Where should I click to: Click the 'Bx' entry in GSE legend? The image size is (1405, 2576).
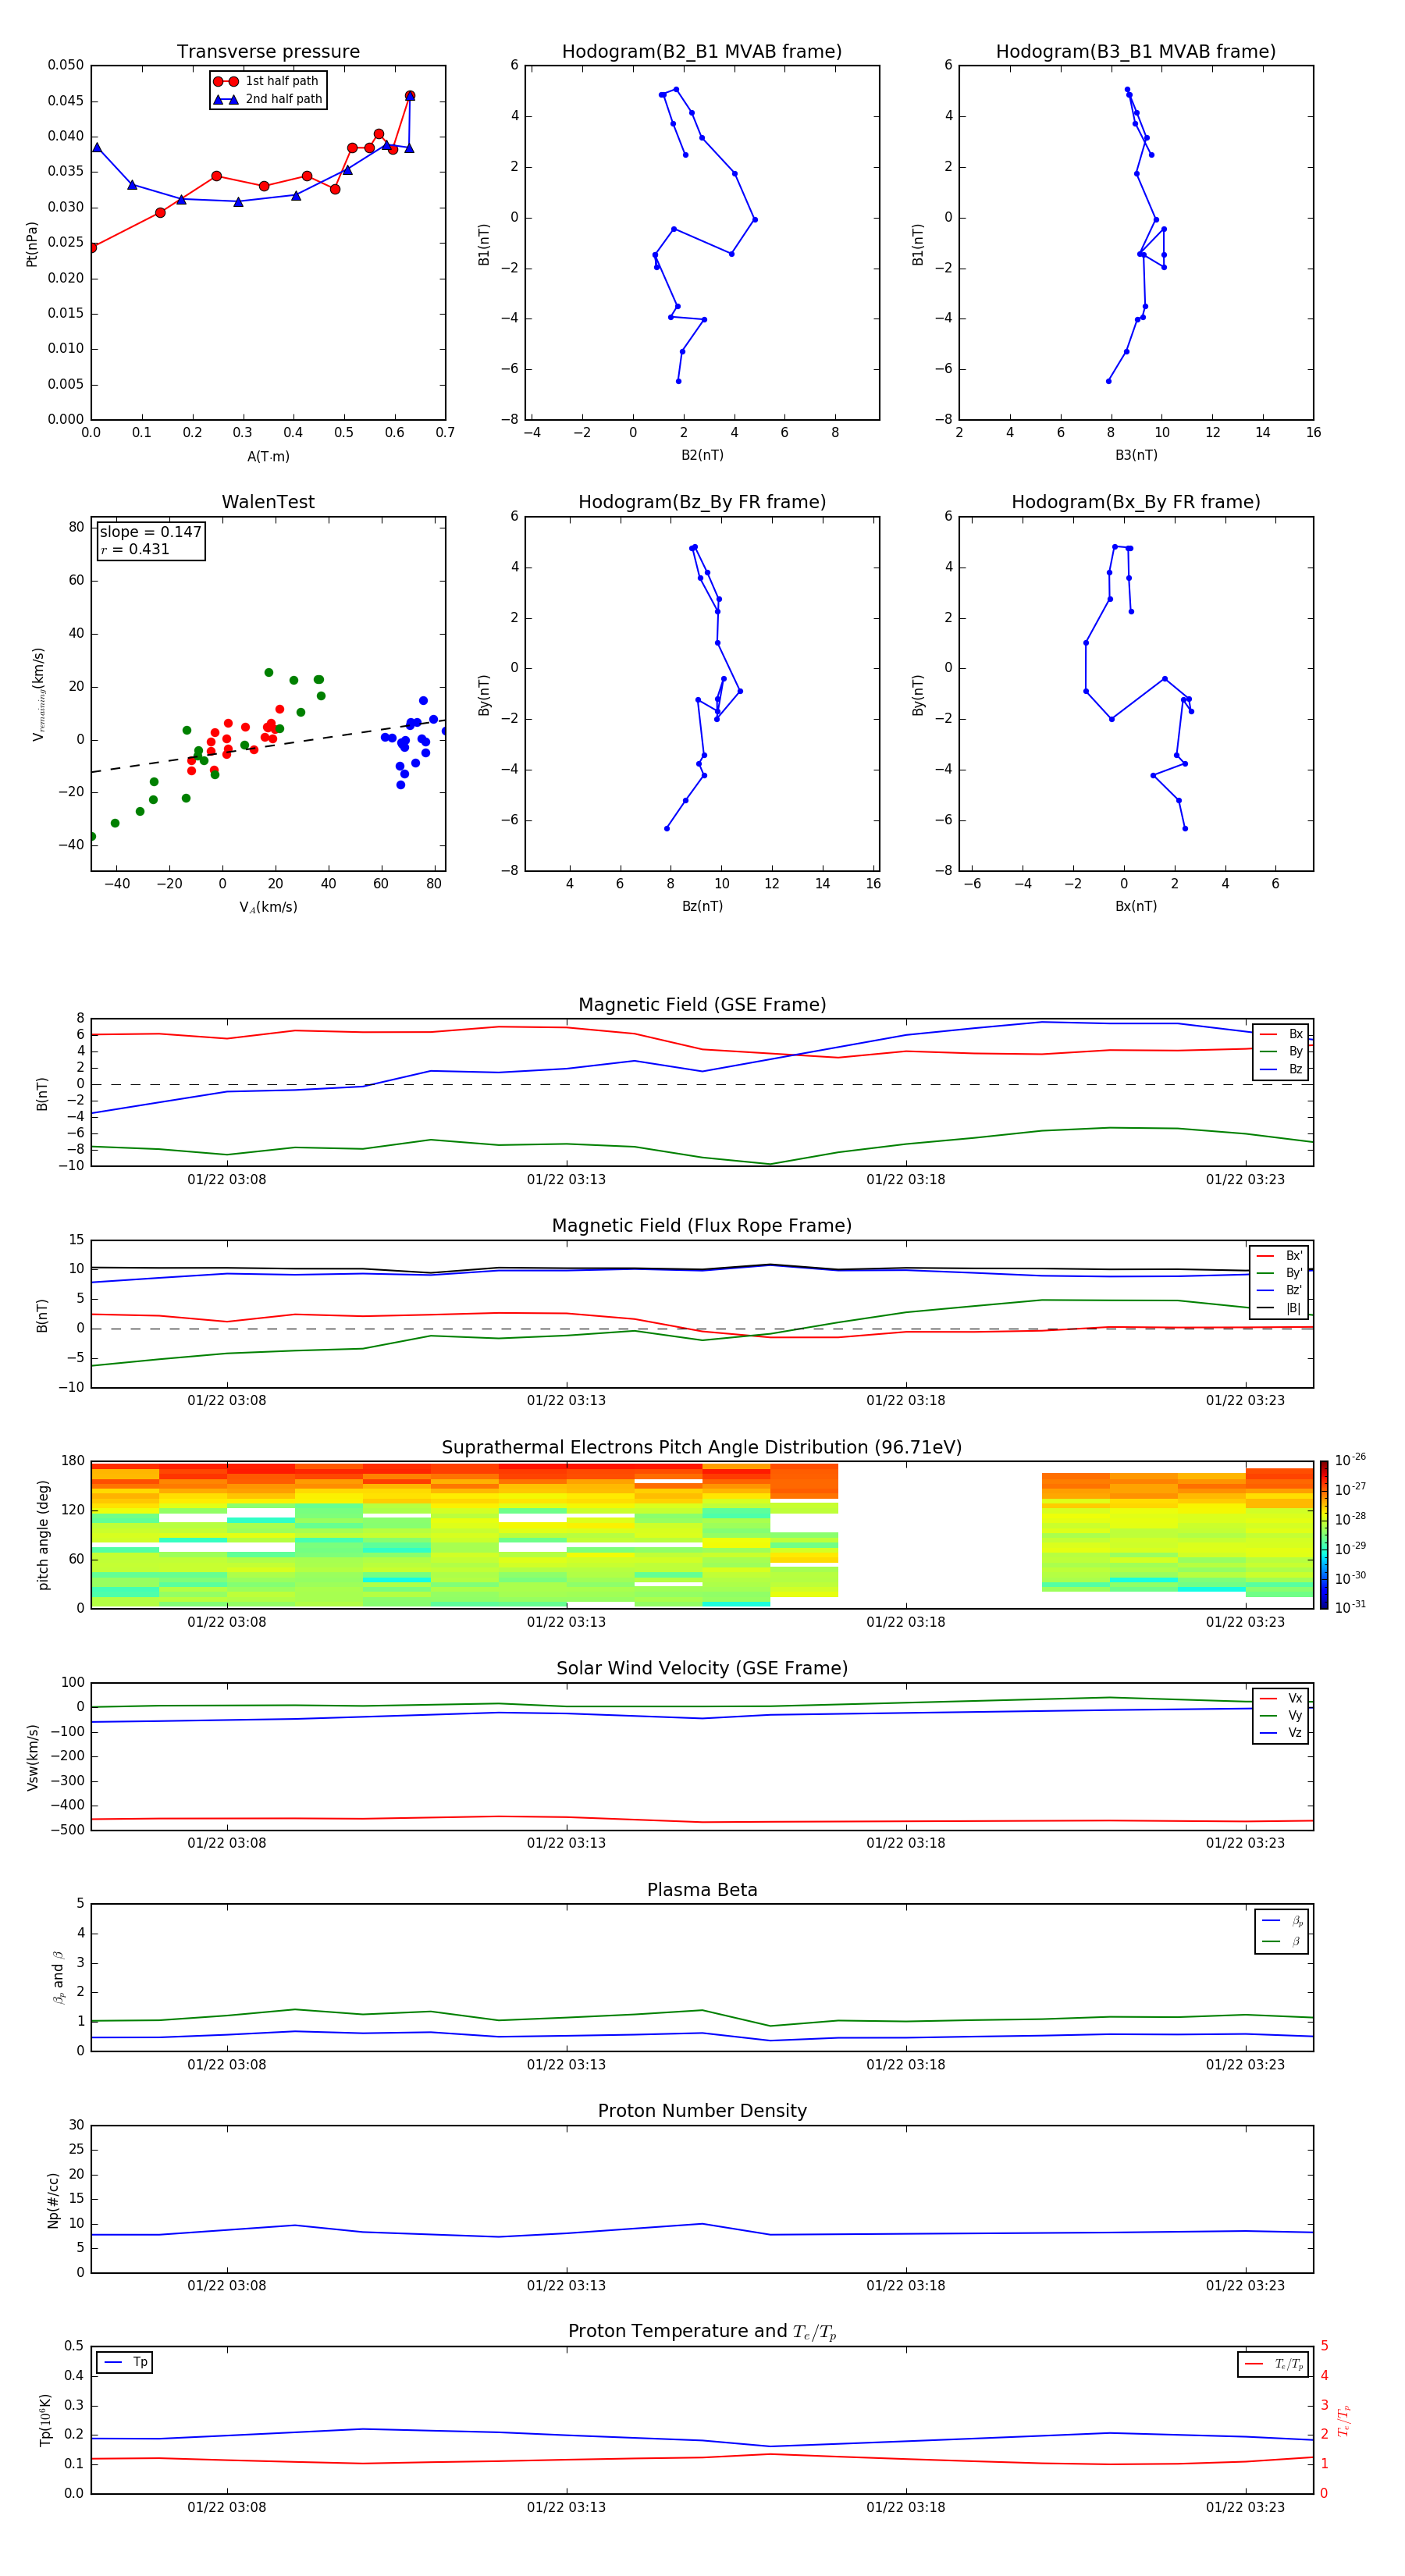coord(1282,1035)
